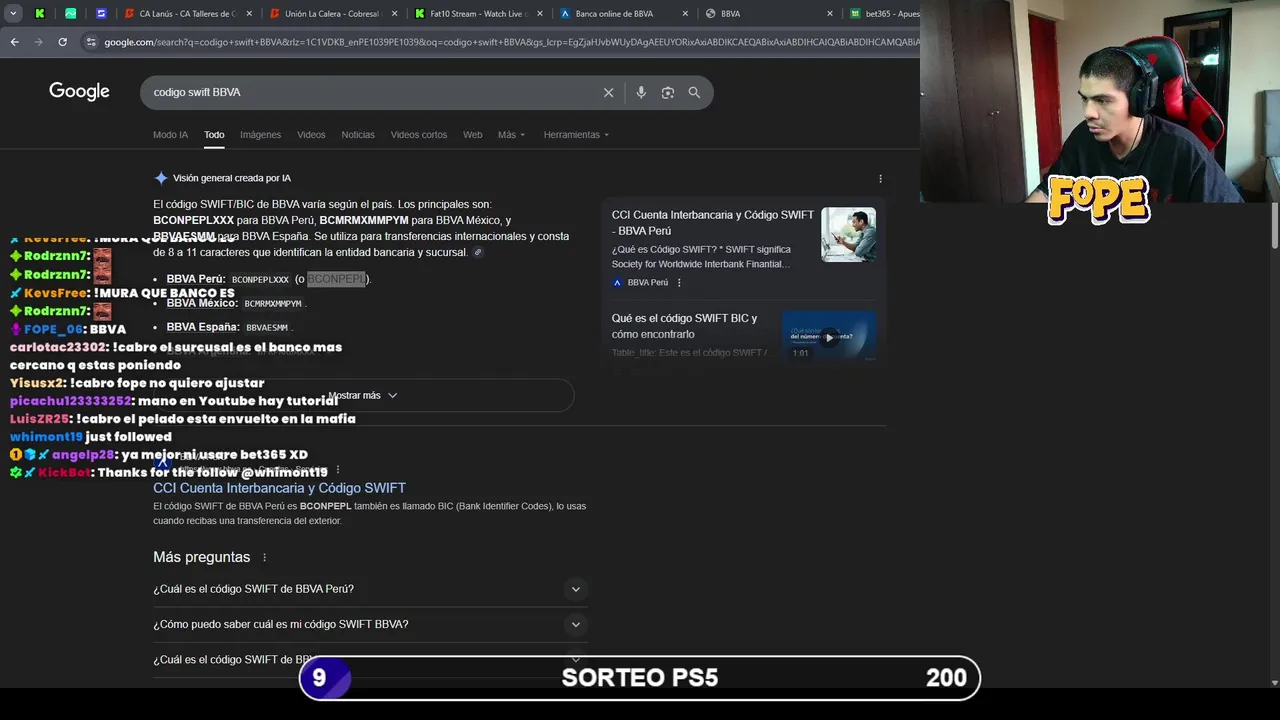Select the Web search tab
Image resolution: width=1280 pixels, height=720 pixels.
point(472,135)
